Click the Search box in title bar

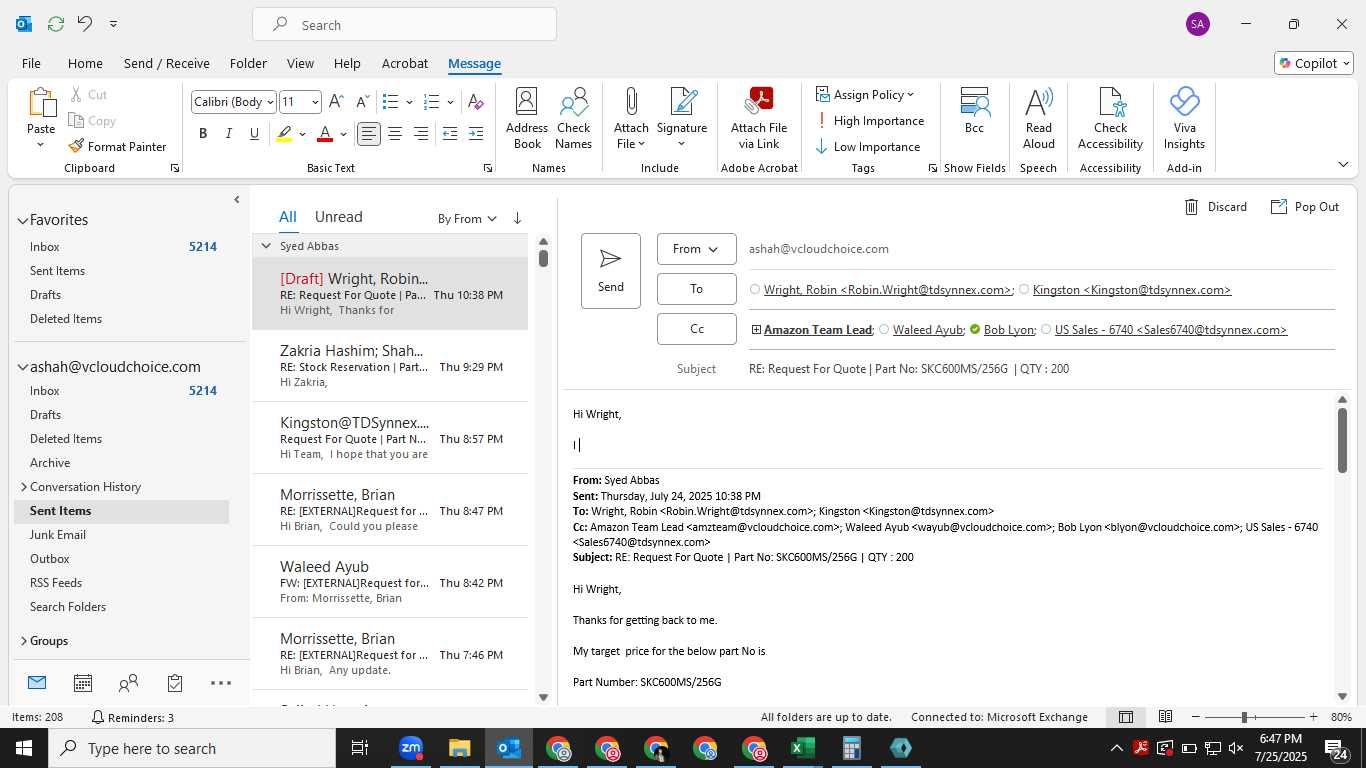tap(404, 25)
